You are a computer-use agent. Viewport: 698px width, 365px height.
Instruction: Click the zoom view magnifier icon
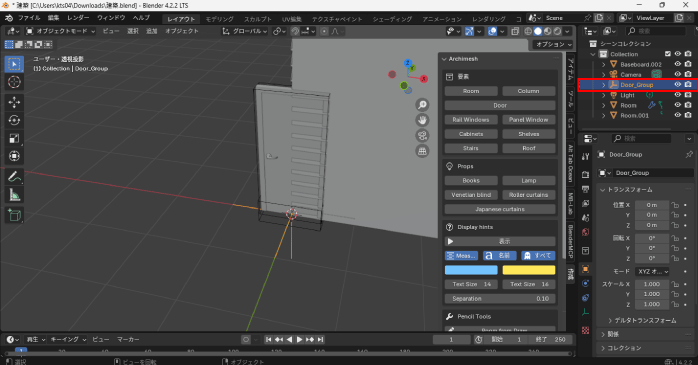click(x=422, y=105)
